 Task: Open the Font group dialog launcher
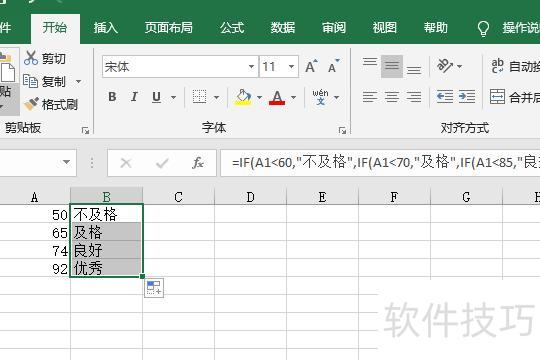pos(342,130)
